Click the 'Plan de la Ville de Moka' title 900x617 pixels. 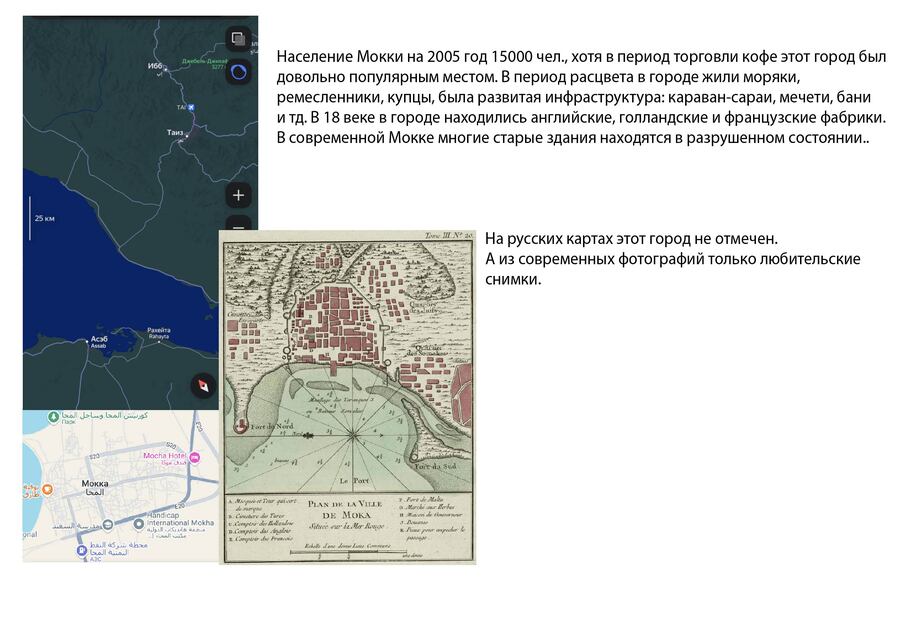coord(345,509)
